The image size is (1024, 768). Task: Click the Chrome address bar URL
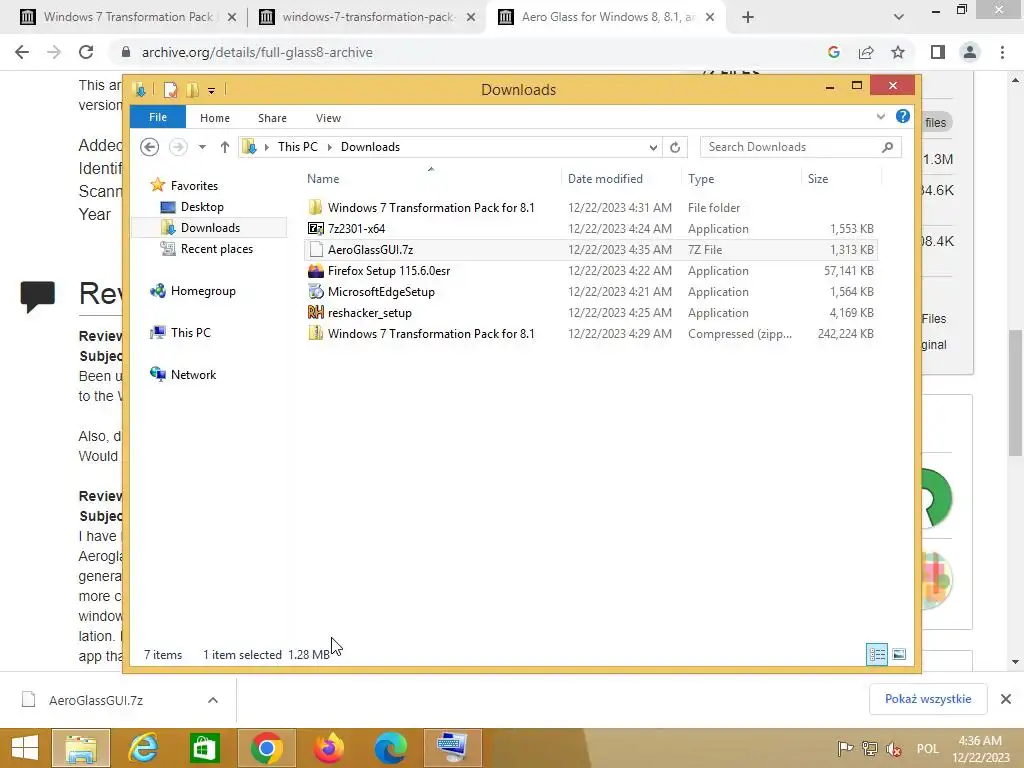coord(257,52)
